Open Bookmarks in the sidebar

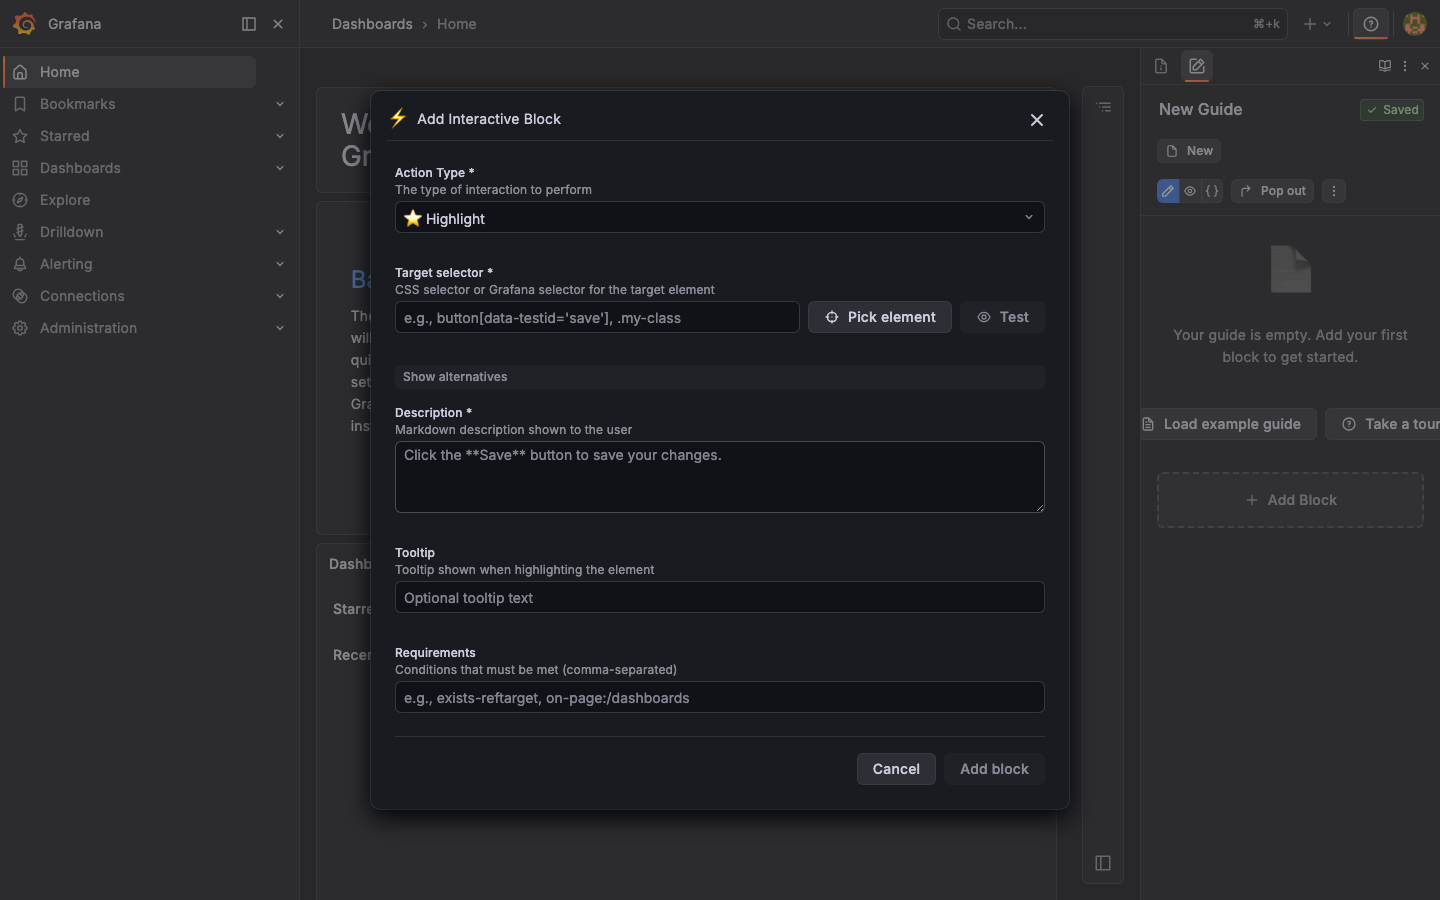click(77, 104)
